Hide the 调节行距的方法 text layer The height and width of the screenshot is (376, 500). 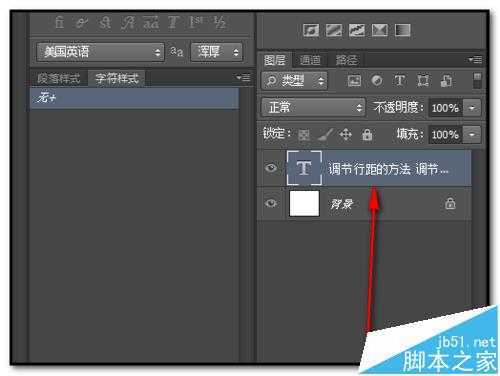(x=271, y=167)
